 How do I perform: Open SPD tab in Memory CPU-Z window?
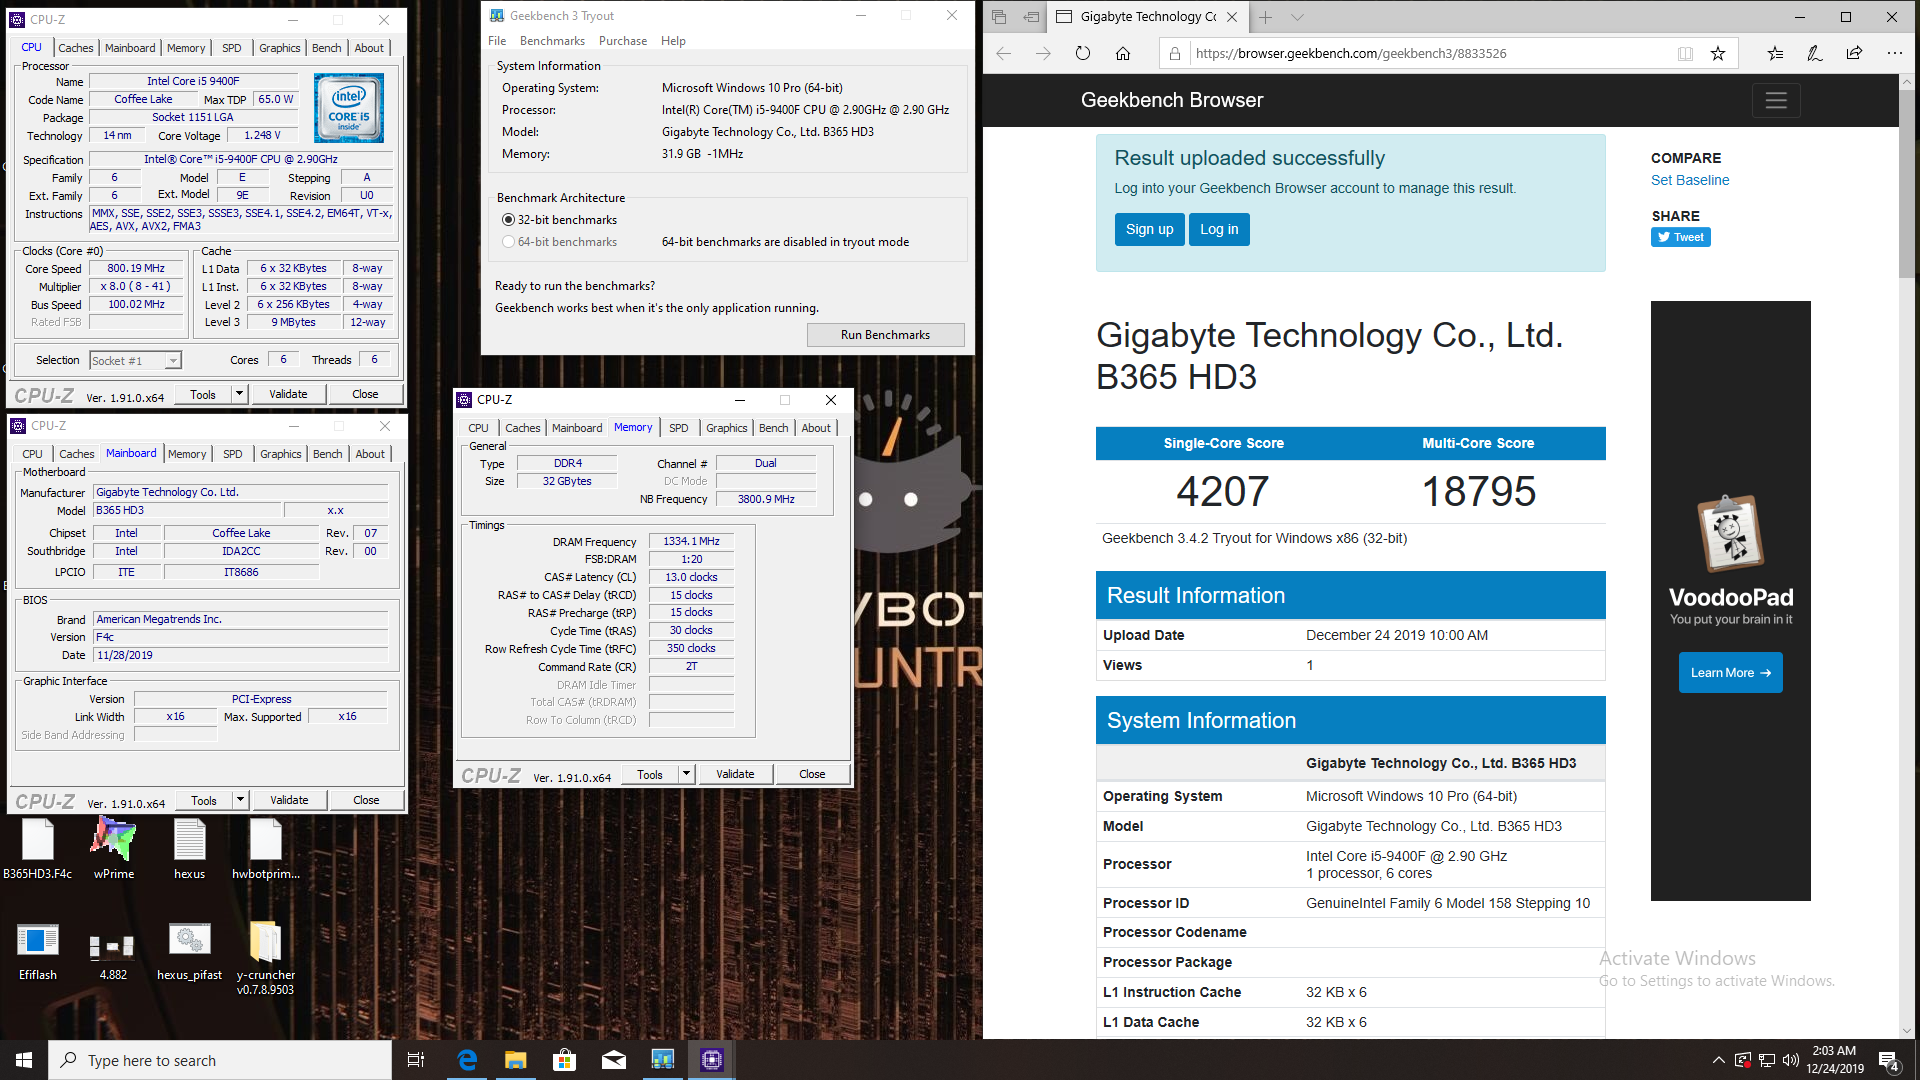click(x=678, y=428)
